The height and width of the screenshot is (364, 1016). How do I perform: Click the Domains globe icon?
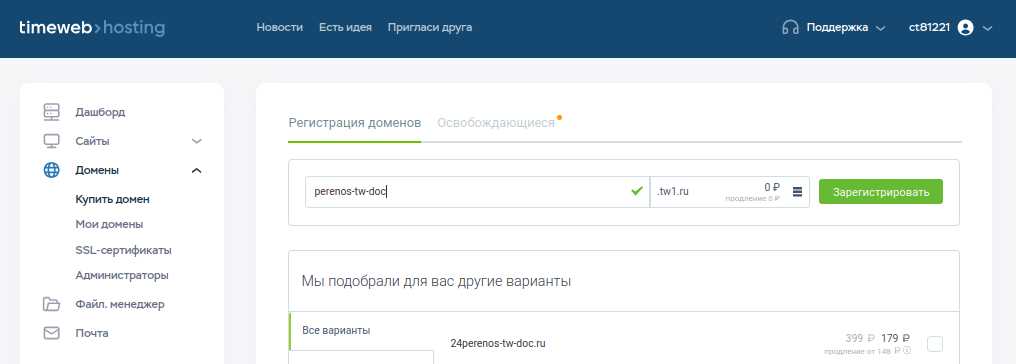coord(51,170)
